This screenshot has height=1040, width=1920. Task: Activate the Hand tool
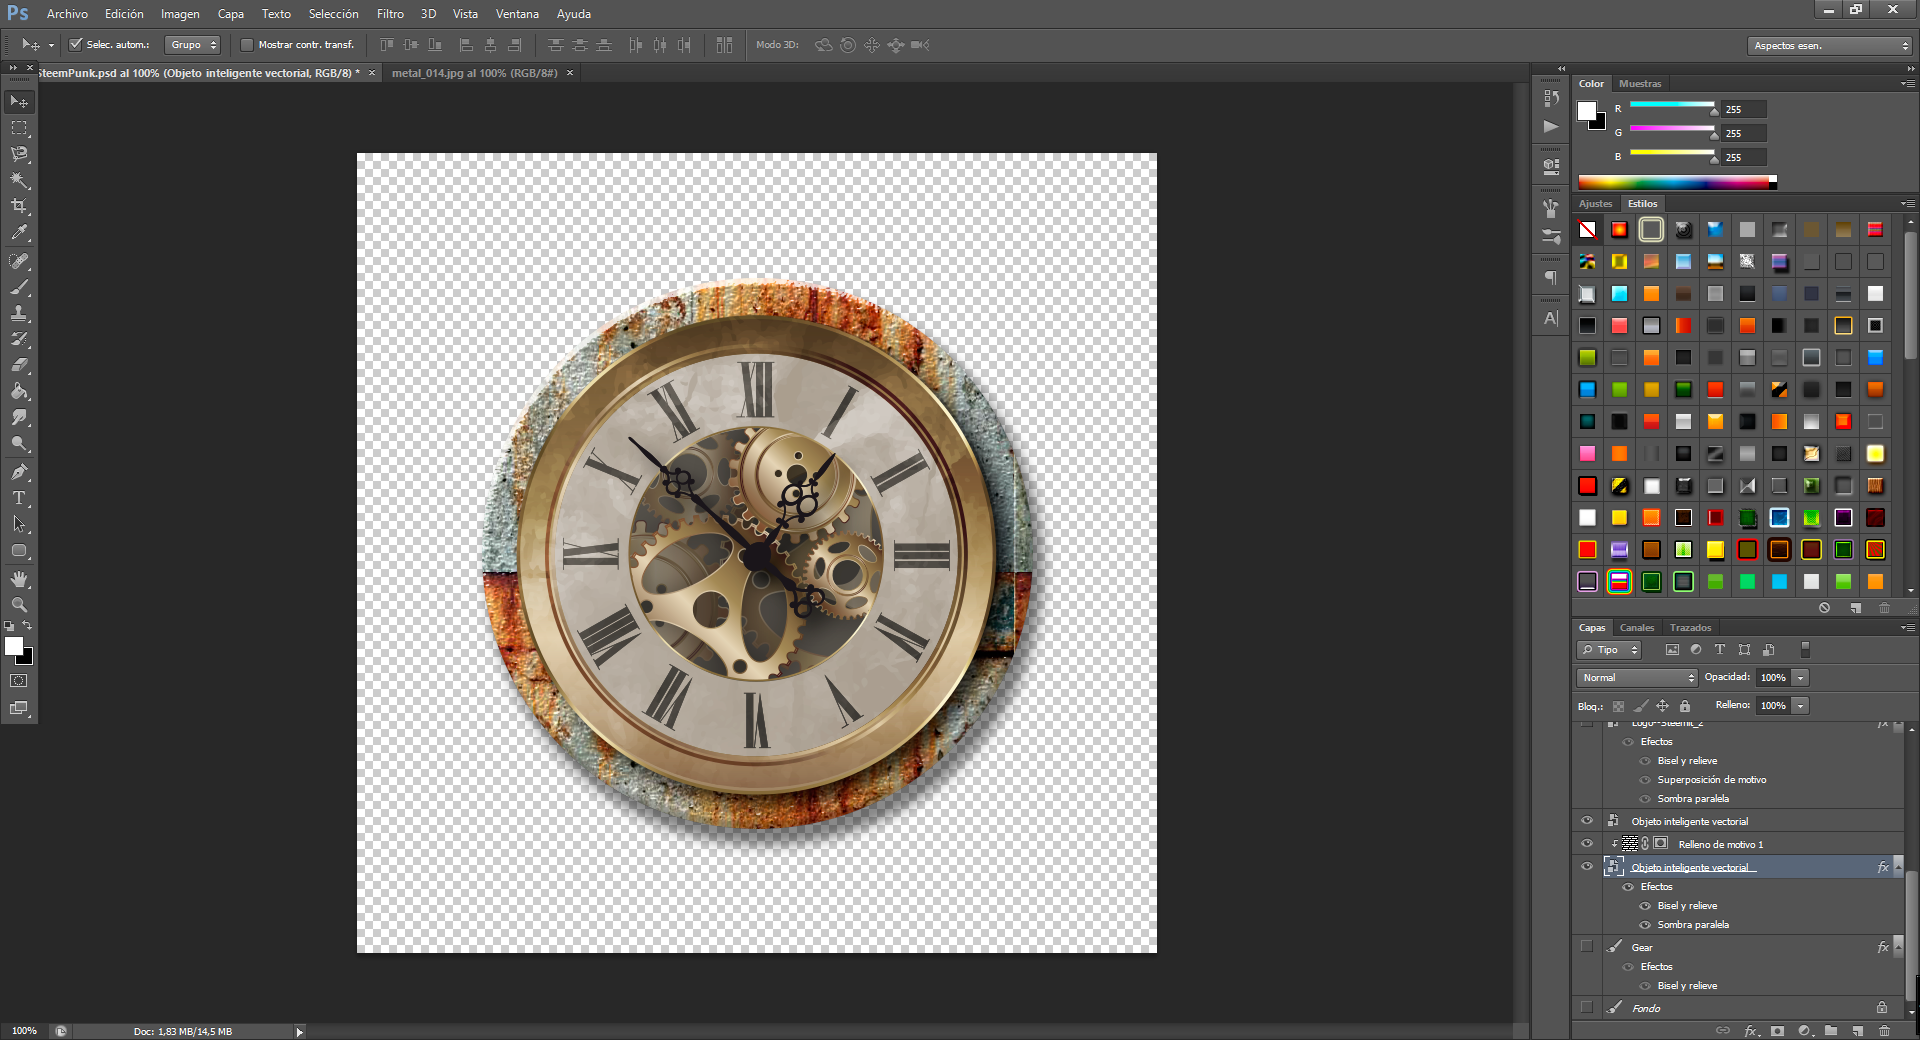click(19, 579)
